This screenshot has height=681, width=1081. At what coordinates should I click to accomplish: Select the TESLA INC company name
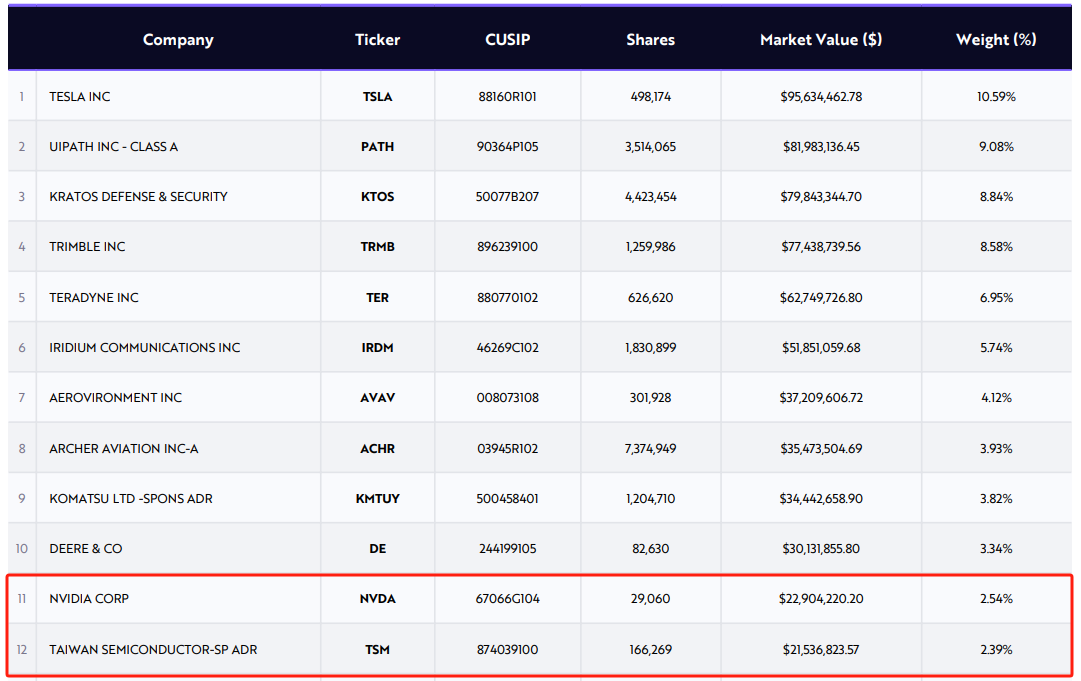(80, 96)
